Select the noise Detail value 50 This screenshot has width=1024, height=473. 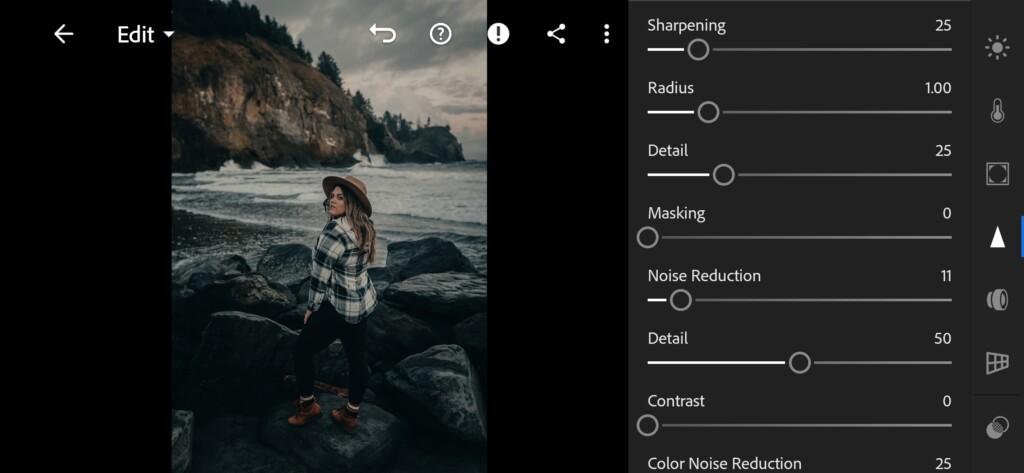tap(943, 338)
